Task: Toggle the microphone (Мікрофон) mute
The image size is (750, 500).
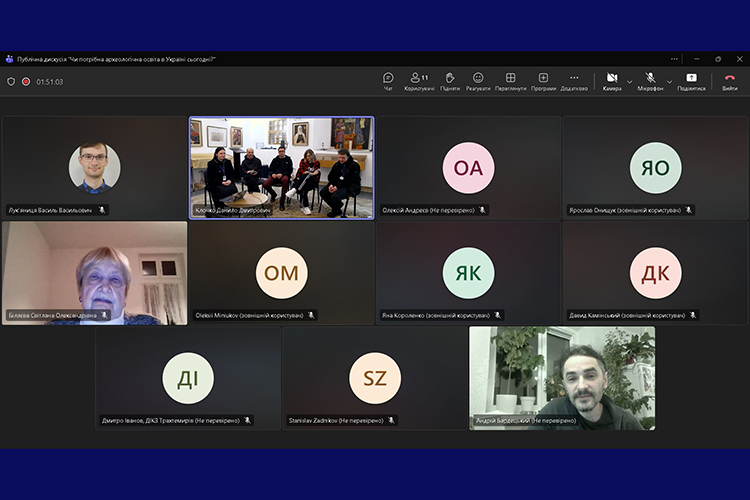Action: coord(650,81)
